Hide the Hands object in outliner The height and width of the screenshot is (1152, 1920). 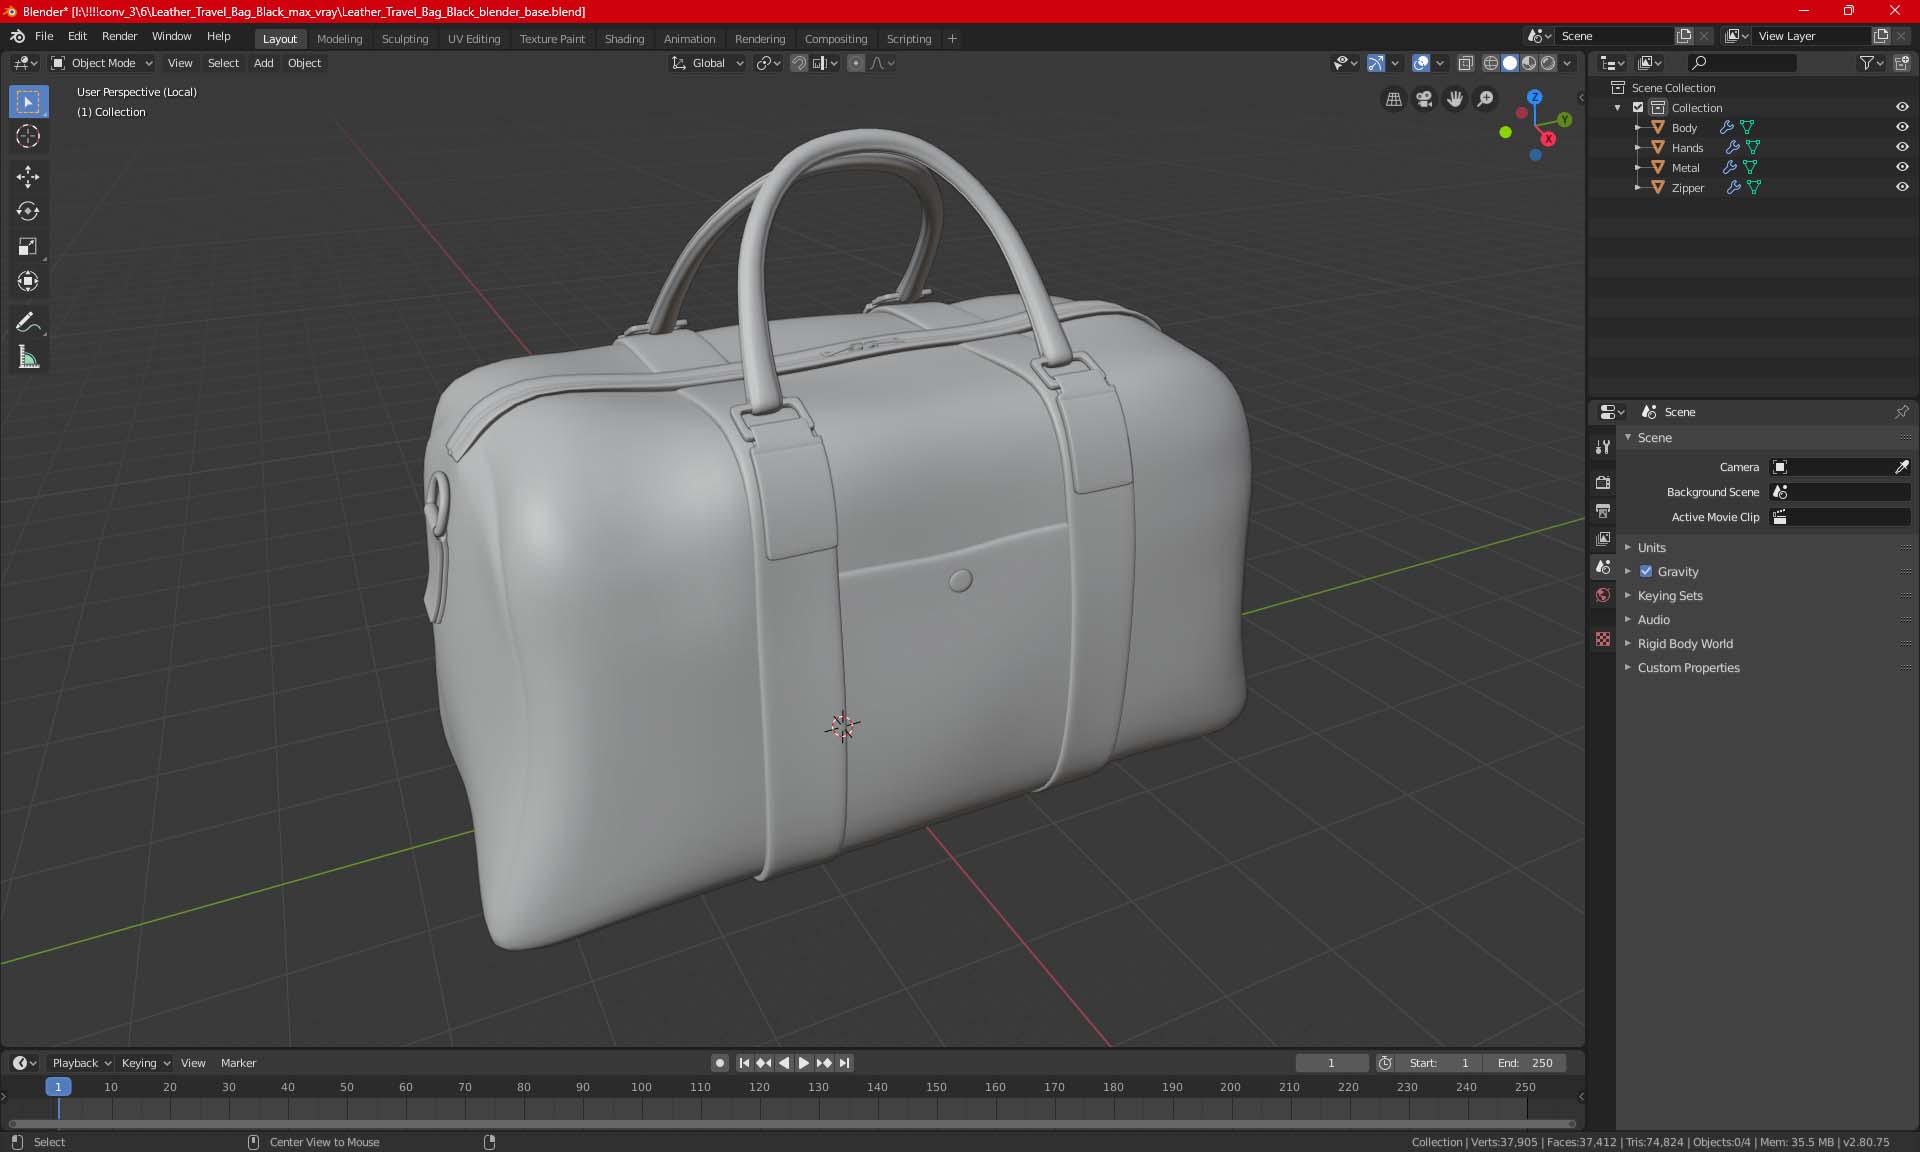point(1901,148)
